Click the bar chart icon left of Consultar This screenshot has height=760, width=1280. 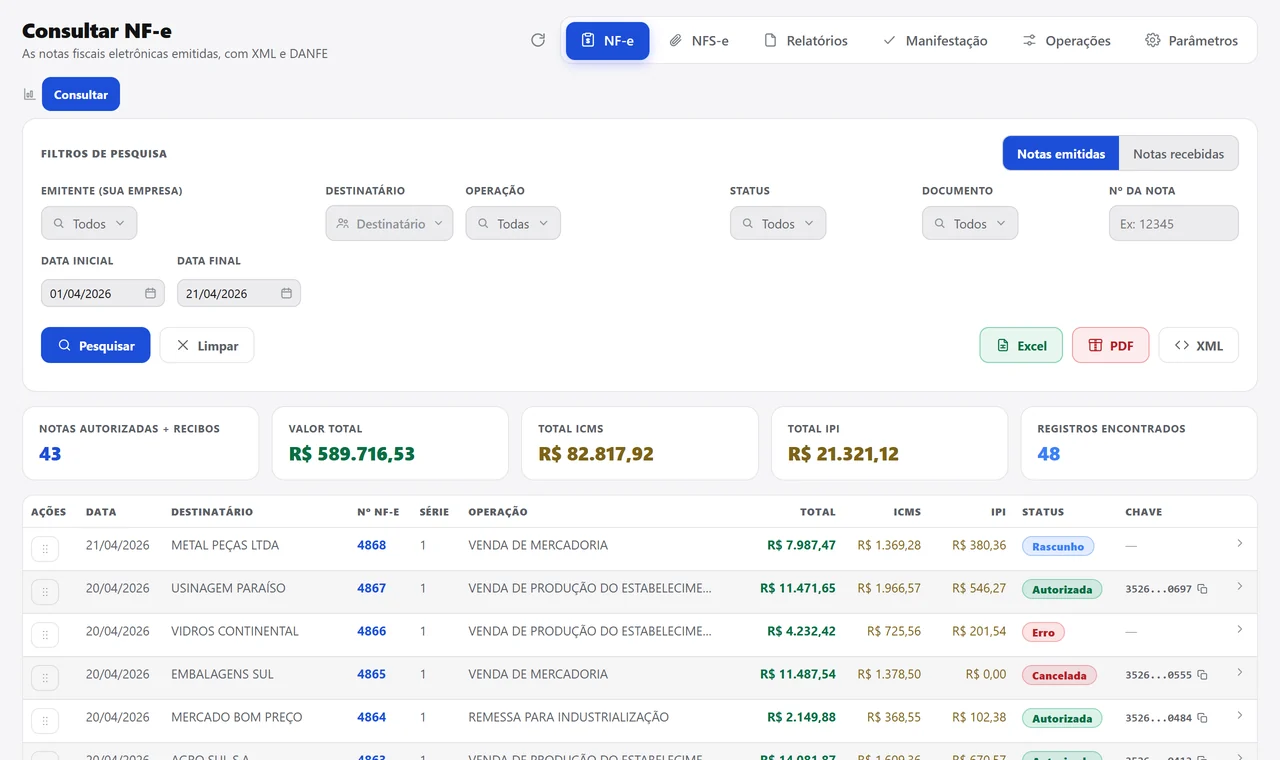point(29,94)
